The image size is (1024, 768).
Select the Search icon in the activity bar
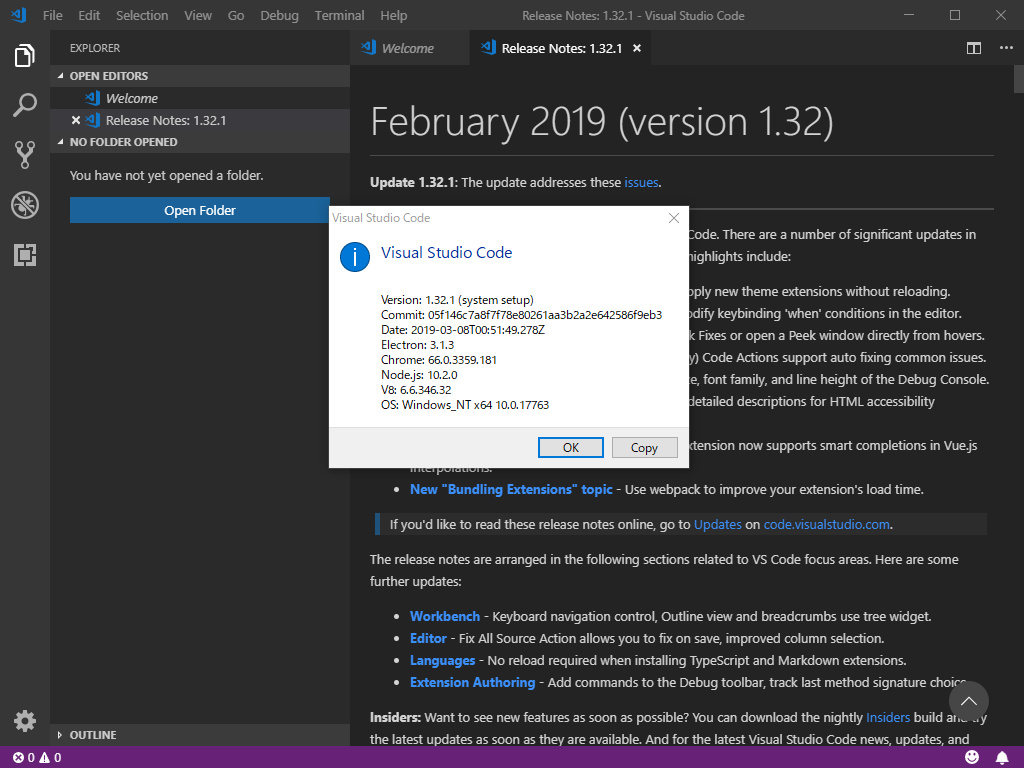click(x=24, y=106)
